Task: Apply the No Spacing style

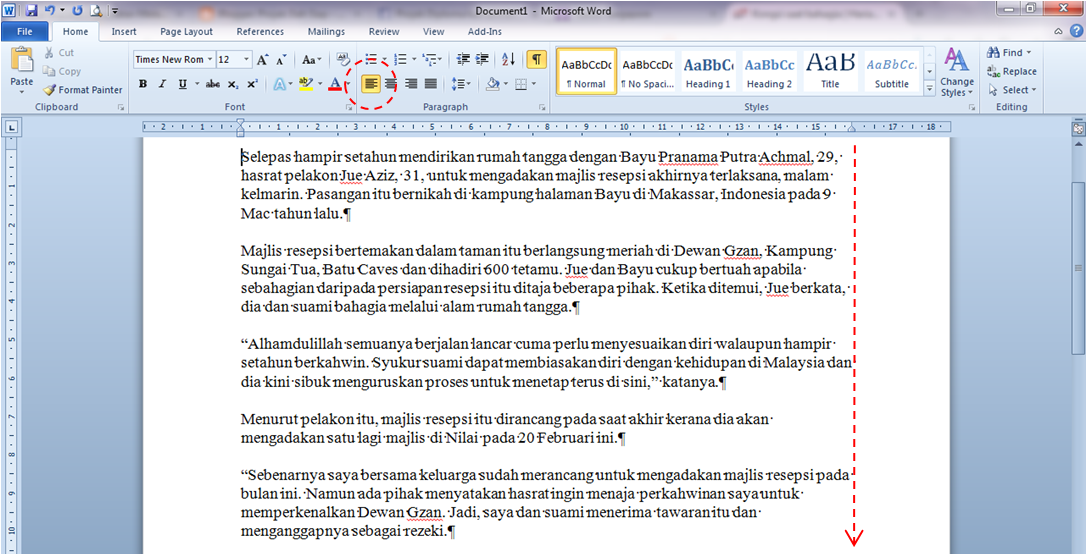Action: point(648,71)
